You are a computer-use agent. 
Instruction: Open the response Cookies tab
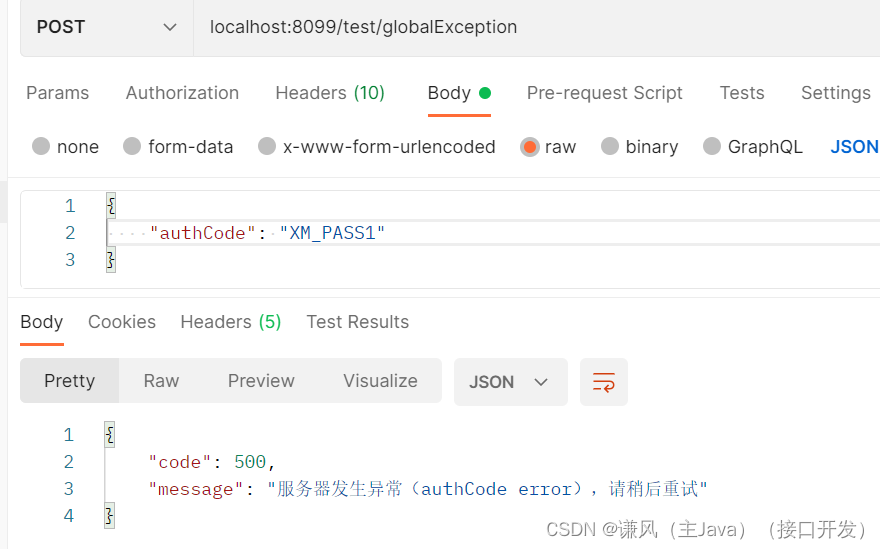122,322
